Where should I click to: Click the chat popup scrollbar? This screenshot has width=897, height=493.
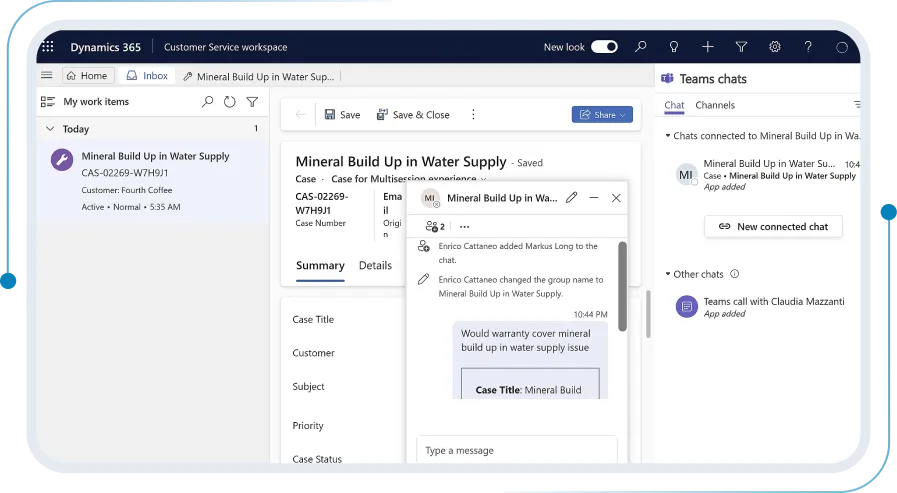point(622,286)
